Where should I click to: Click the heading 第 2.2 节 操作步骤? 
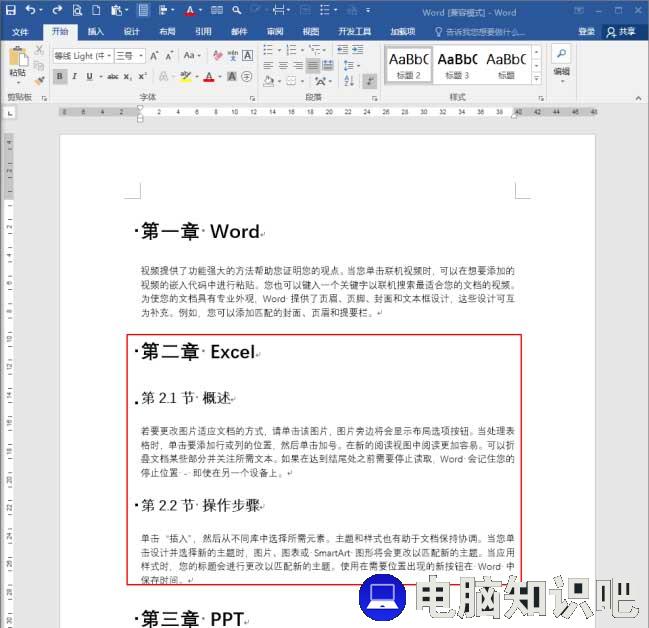pos(200,505)
